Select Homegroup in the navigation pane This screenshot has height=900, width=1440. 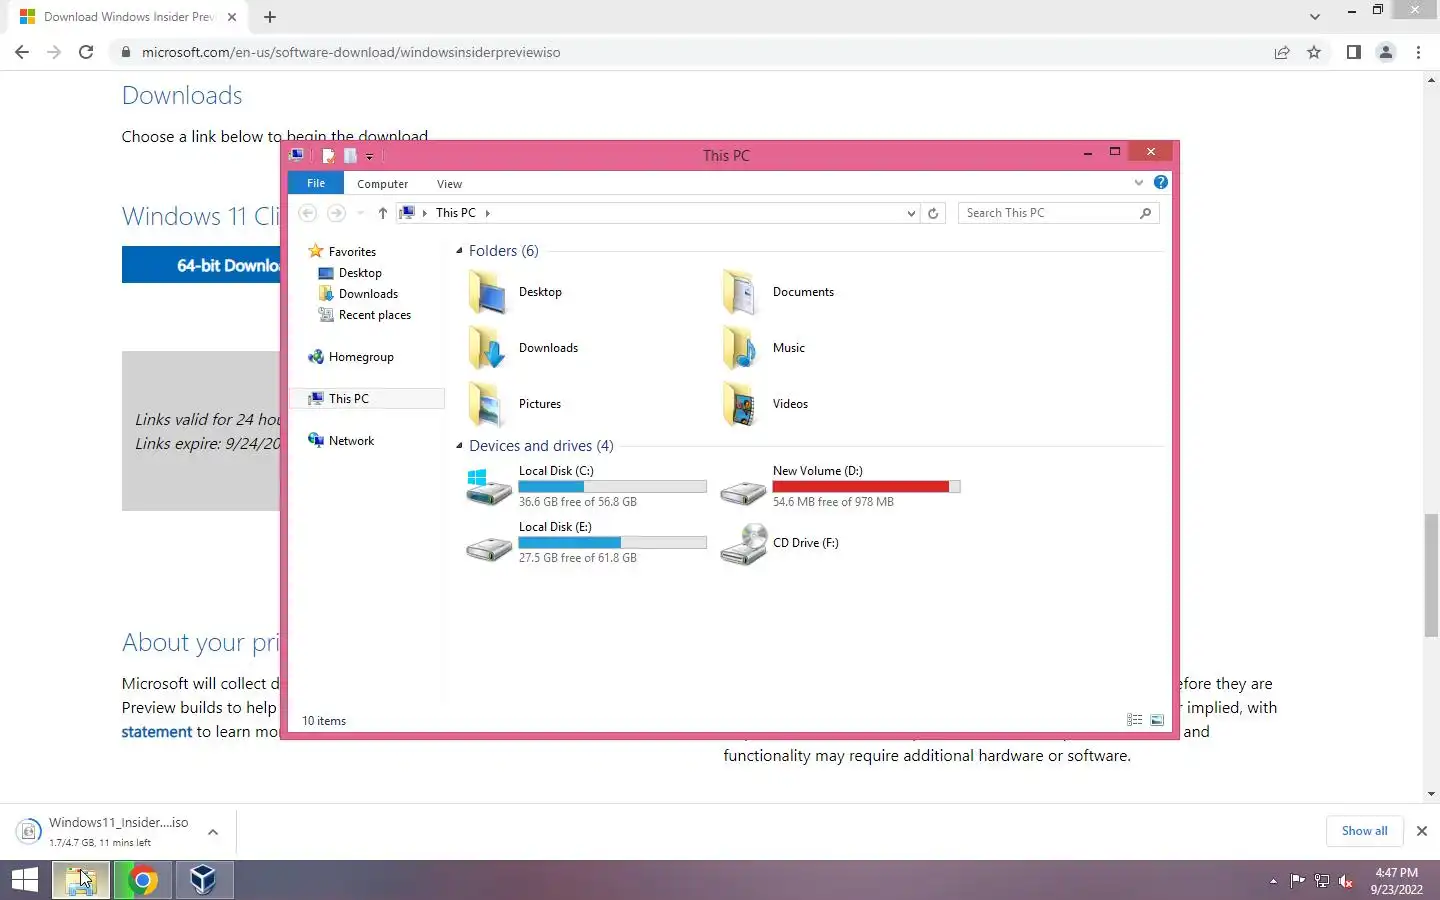(x=361, y=357)
